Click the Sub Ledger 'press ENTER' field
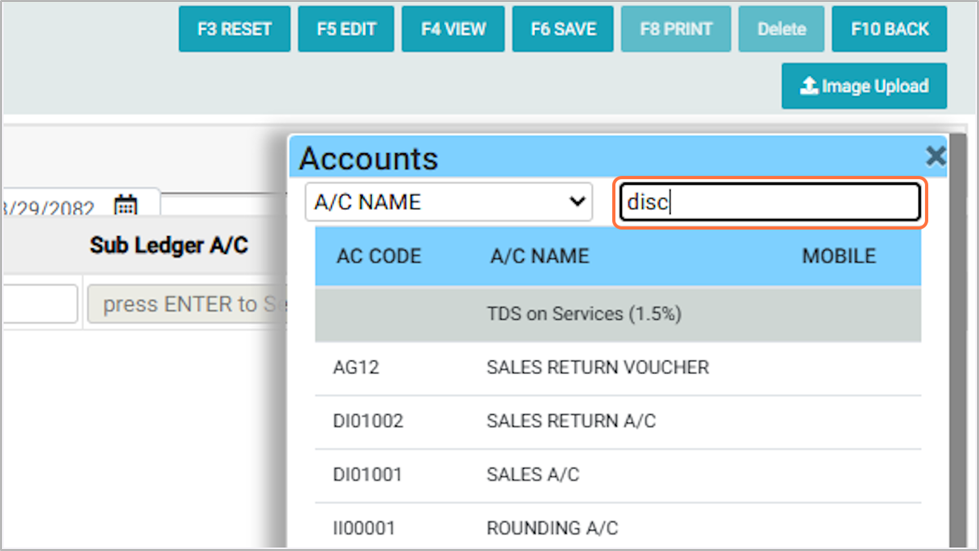The image size is (979, 551). (185, 304)
